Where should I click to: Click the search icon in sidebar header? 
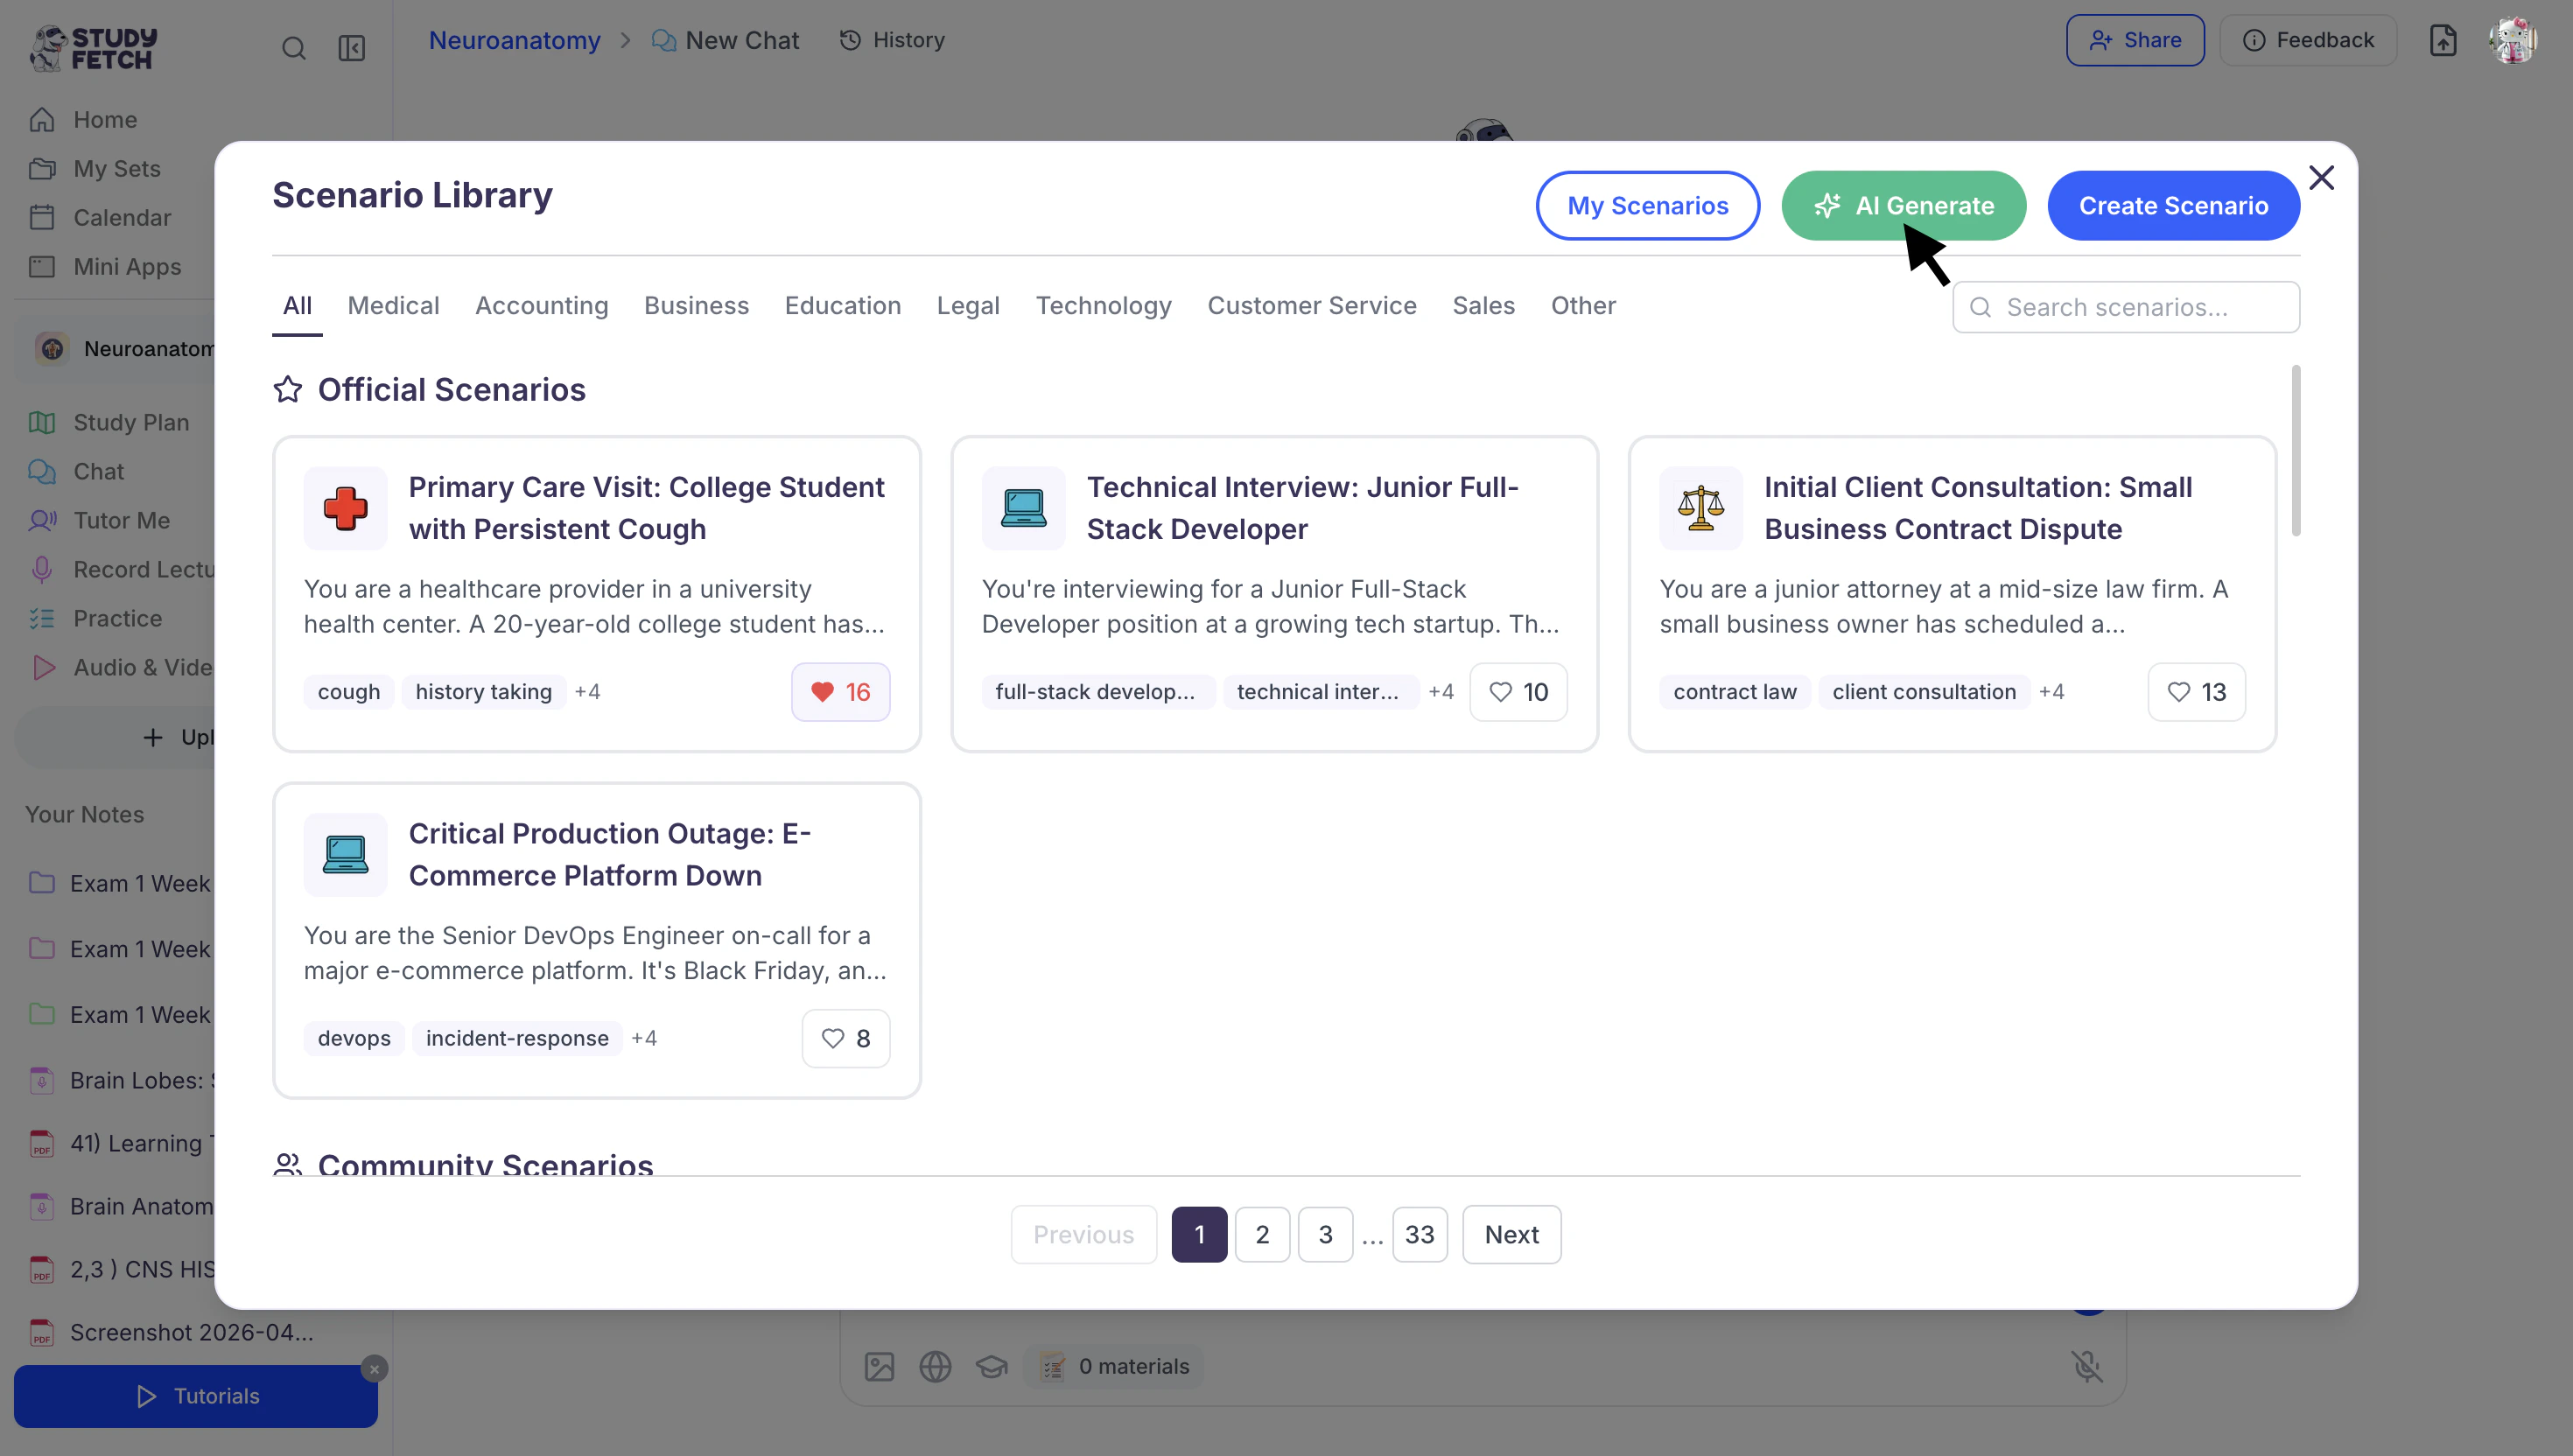293,48
